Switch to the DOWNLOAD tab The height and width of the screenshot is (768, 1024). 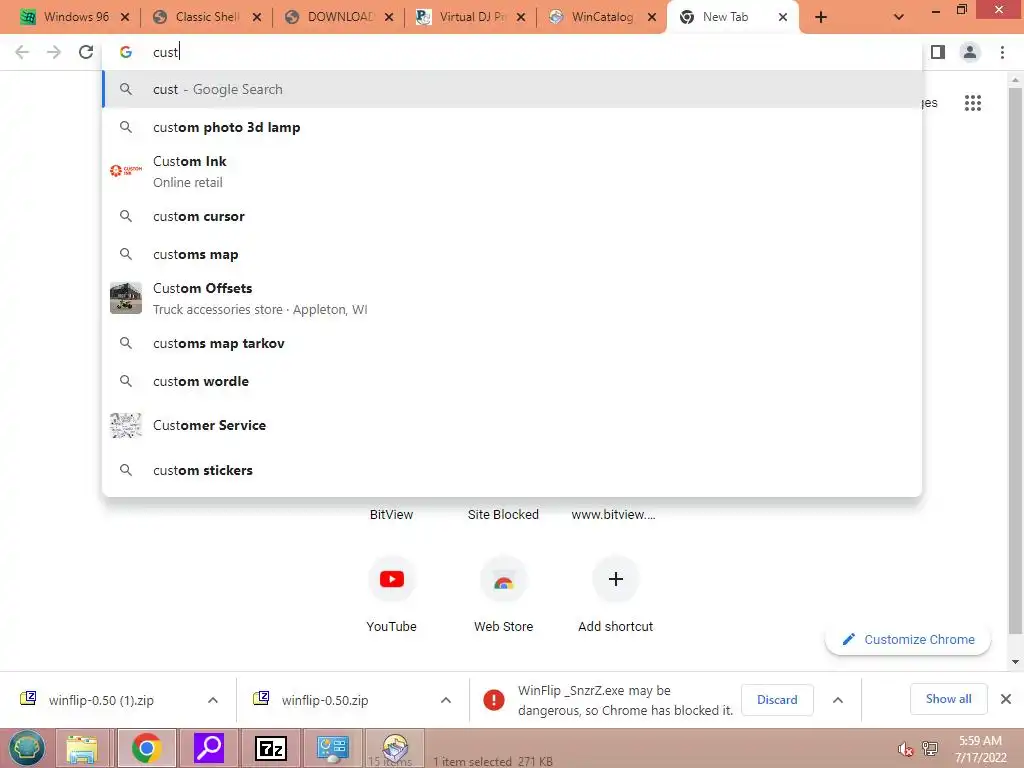[x=330, y=17]
